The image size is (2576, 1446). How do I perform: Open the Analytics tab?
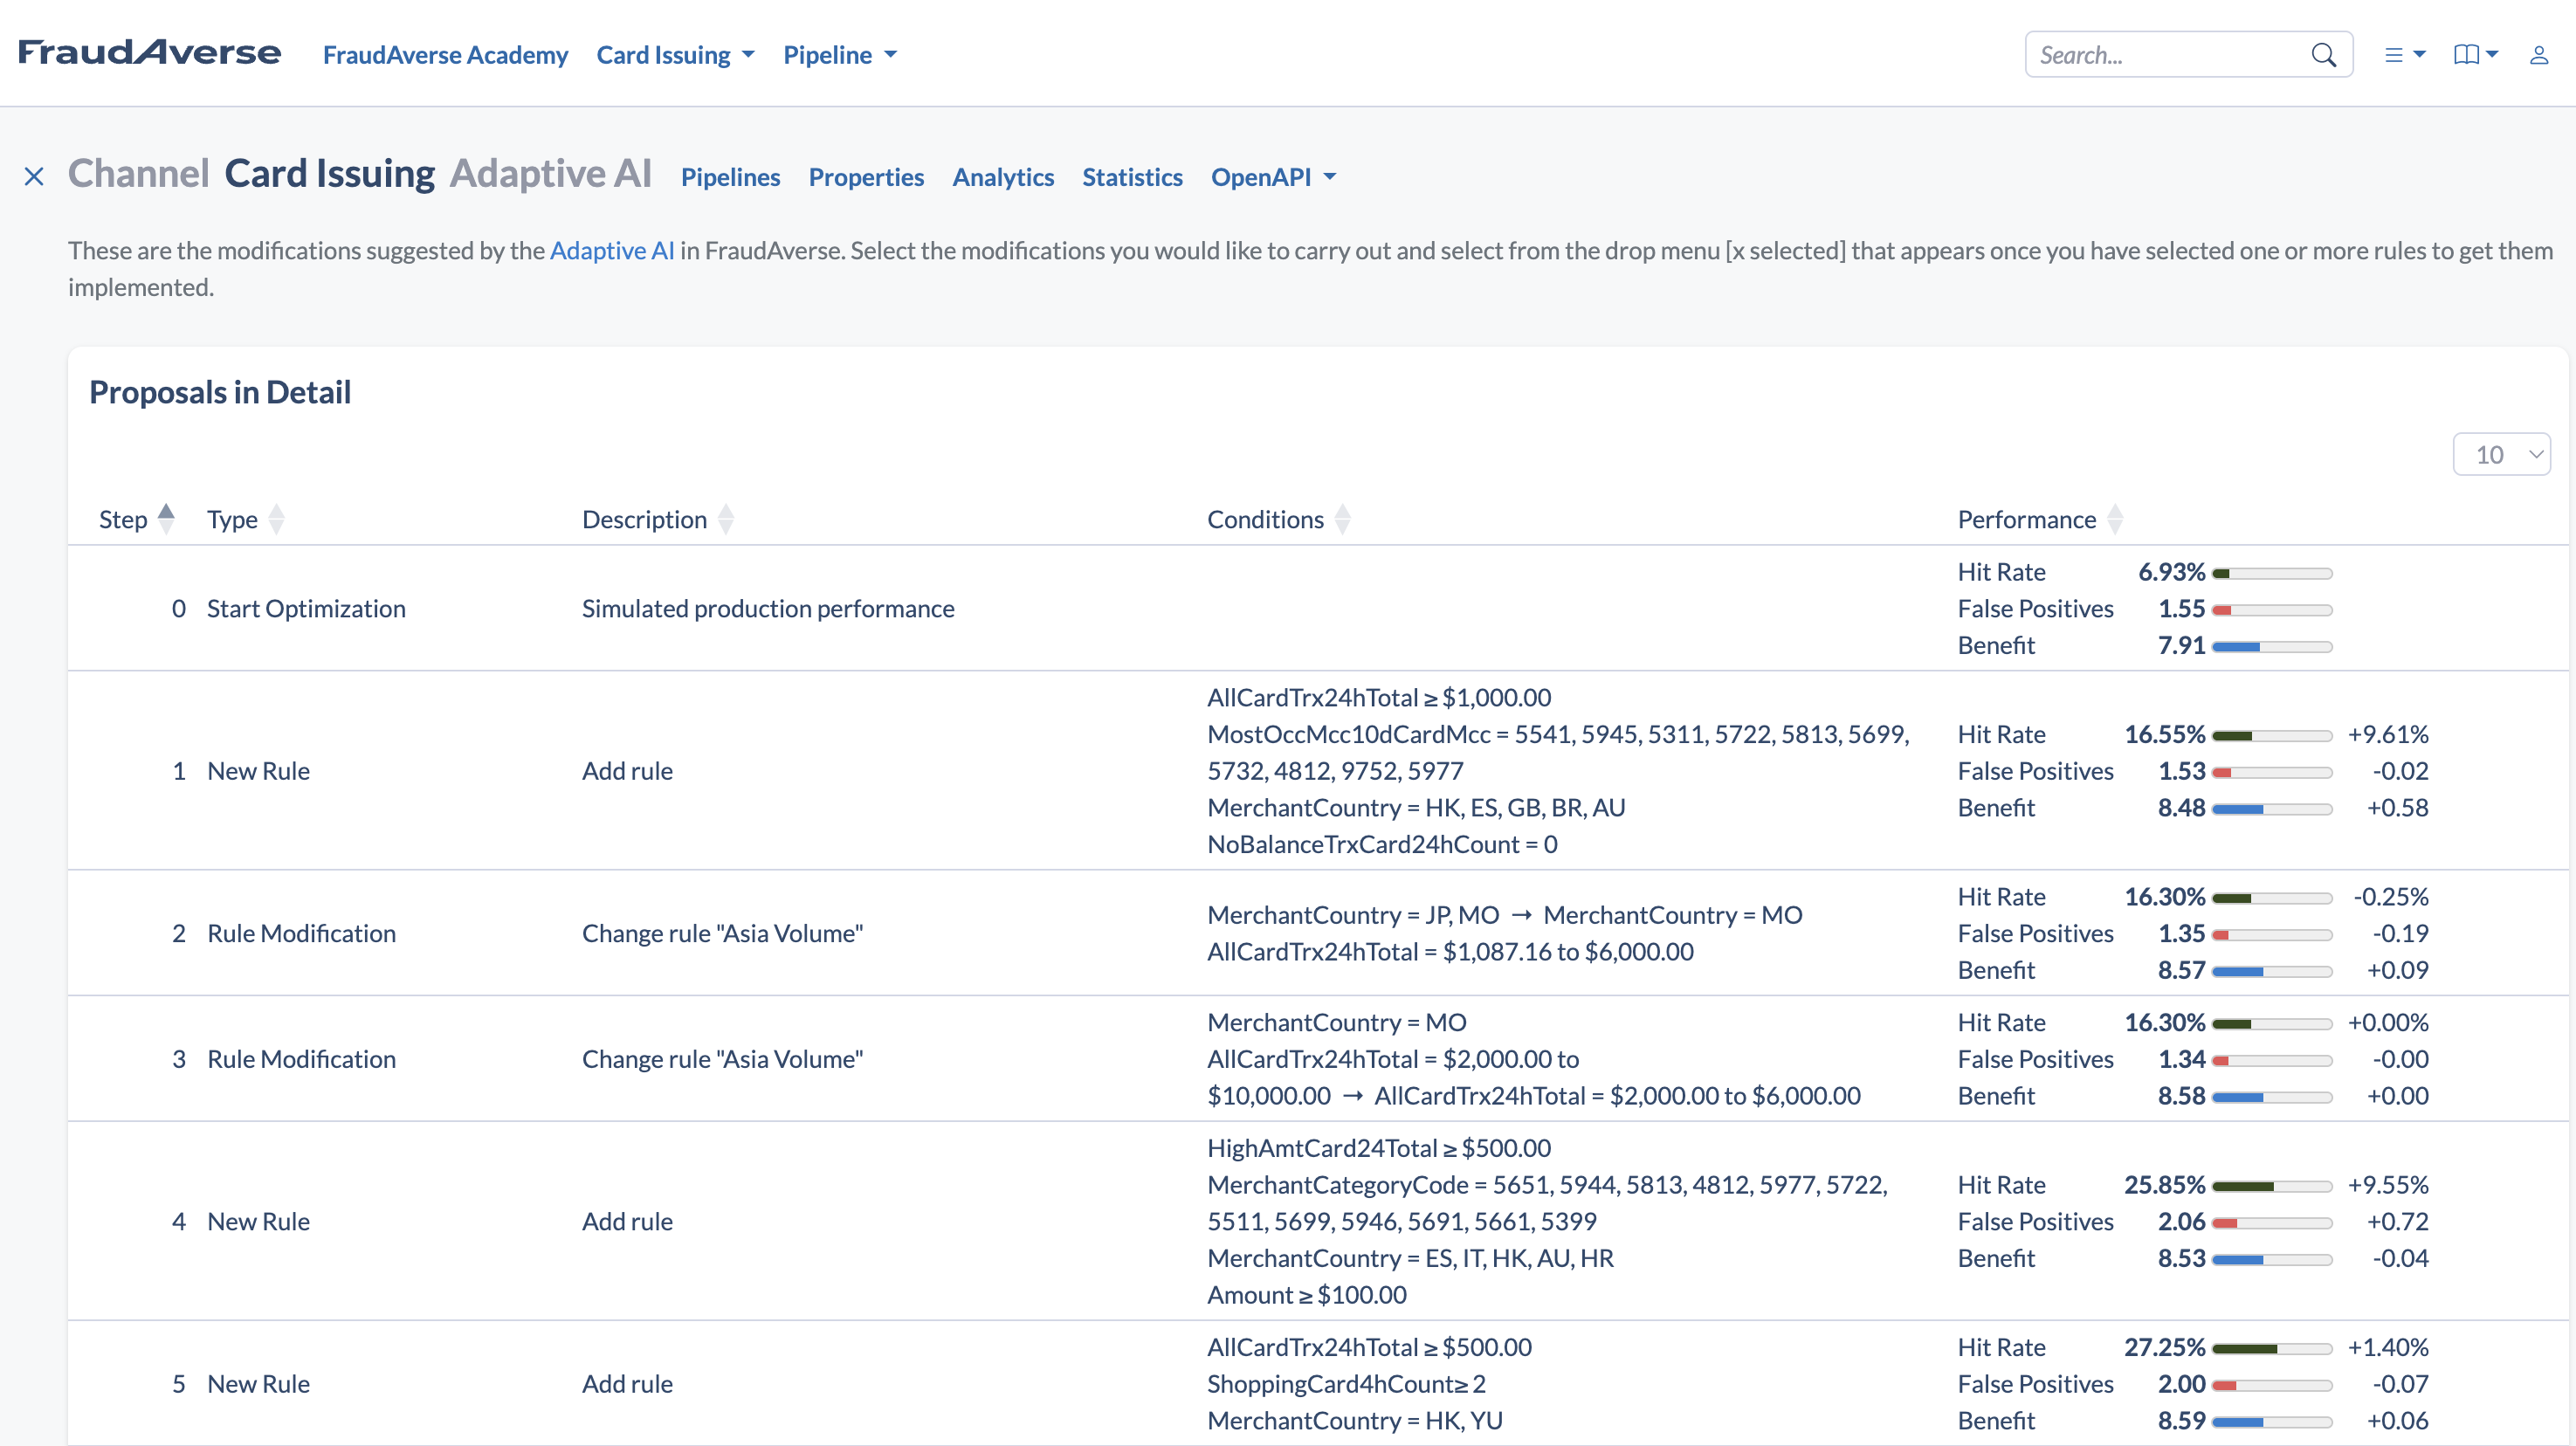1003,177
